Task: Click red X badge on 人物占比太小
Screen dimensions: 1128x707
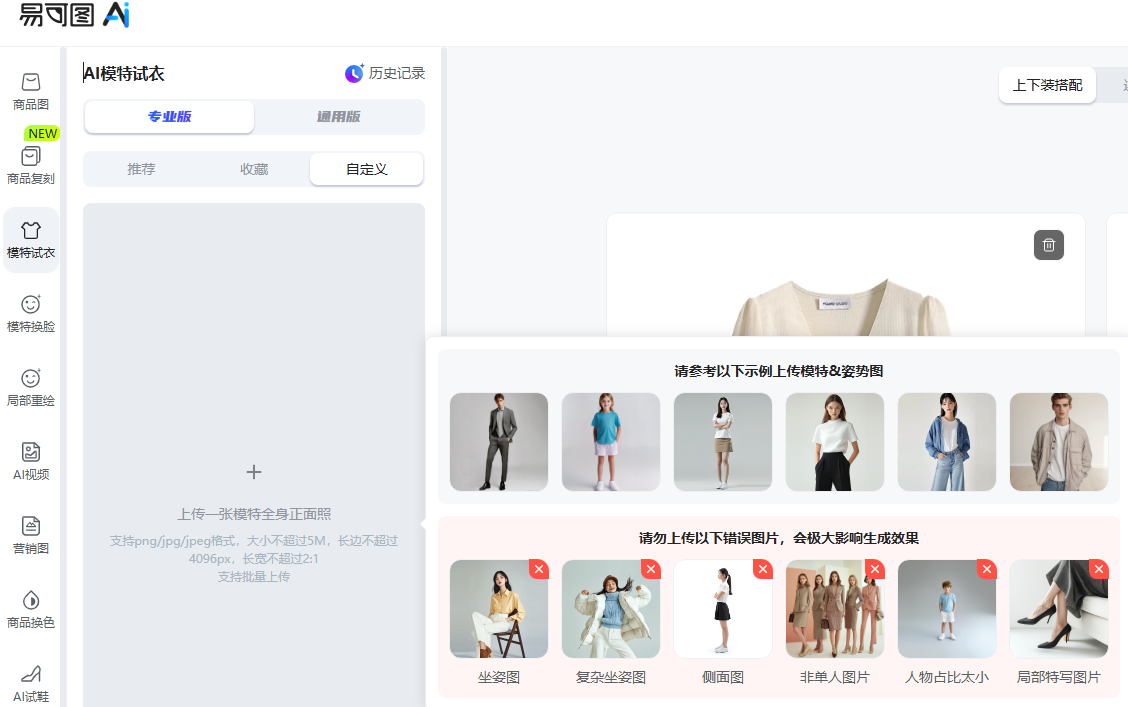Action: tap(987, 569)
